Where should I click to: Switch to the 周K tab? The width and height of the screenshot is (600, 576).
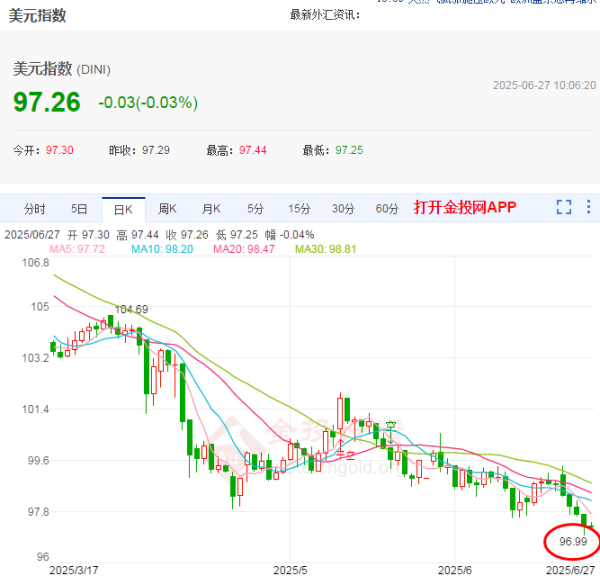point(167,209)
